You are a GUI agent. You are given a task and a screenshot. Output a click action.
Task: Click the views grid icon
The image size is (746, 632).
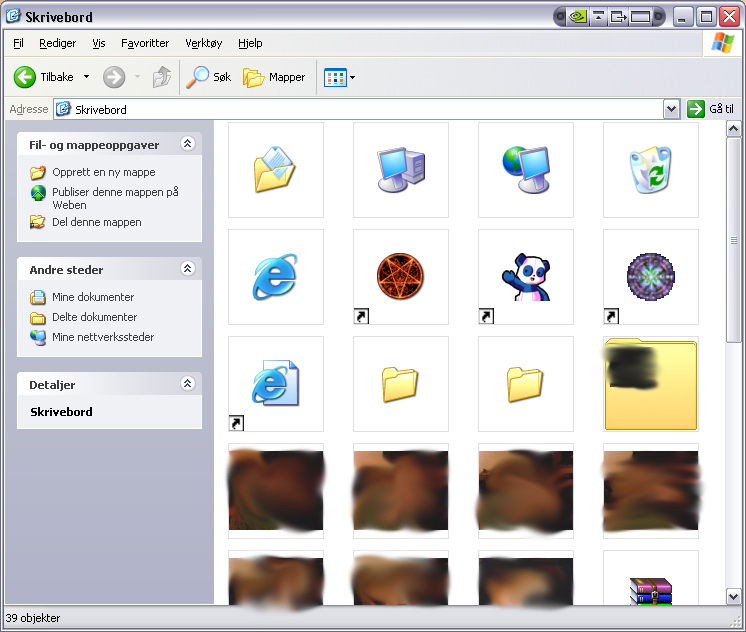[335, 77]
